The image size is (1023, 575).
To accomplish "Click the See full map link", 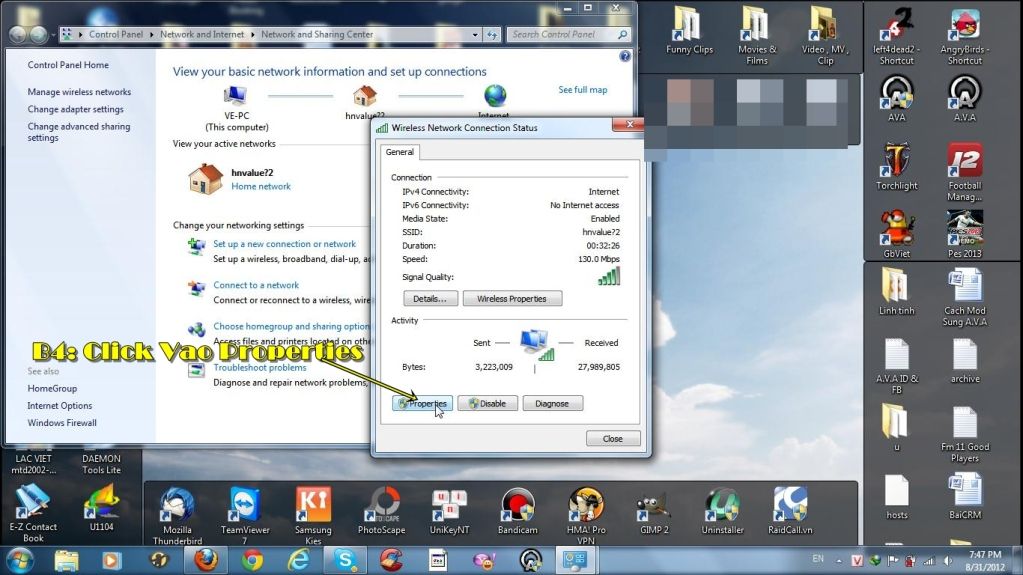I will [x=582, y=90].
